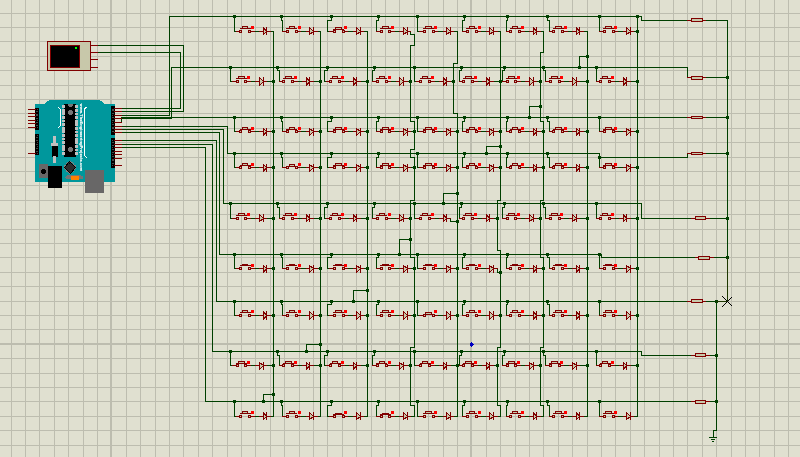Screen dimensions: 800x457
Task: Click the green indicator on the display module
Action: (76, 48)
